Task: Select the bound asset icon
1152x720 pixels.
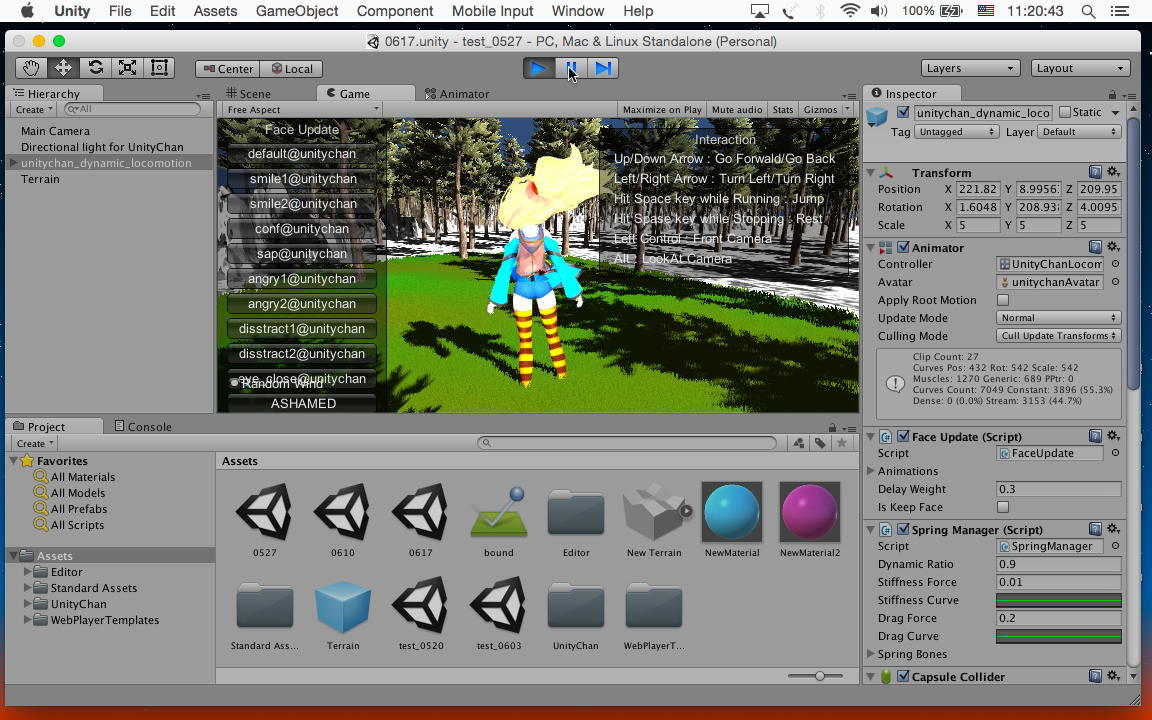Action: pos(499,512)
